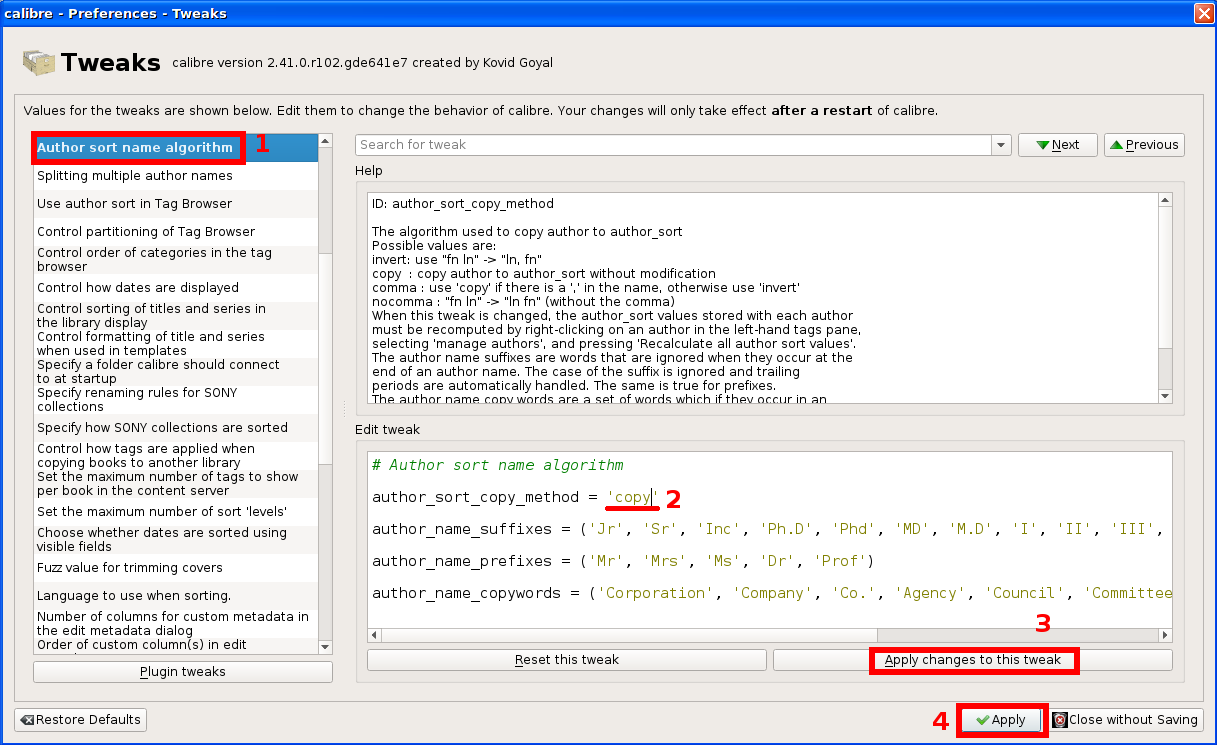Select Control partitioning of Tag Browser
Viewport: 1217px width, 745px height.
click(x=175, y=231)
